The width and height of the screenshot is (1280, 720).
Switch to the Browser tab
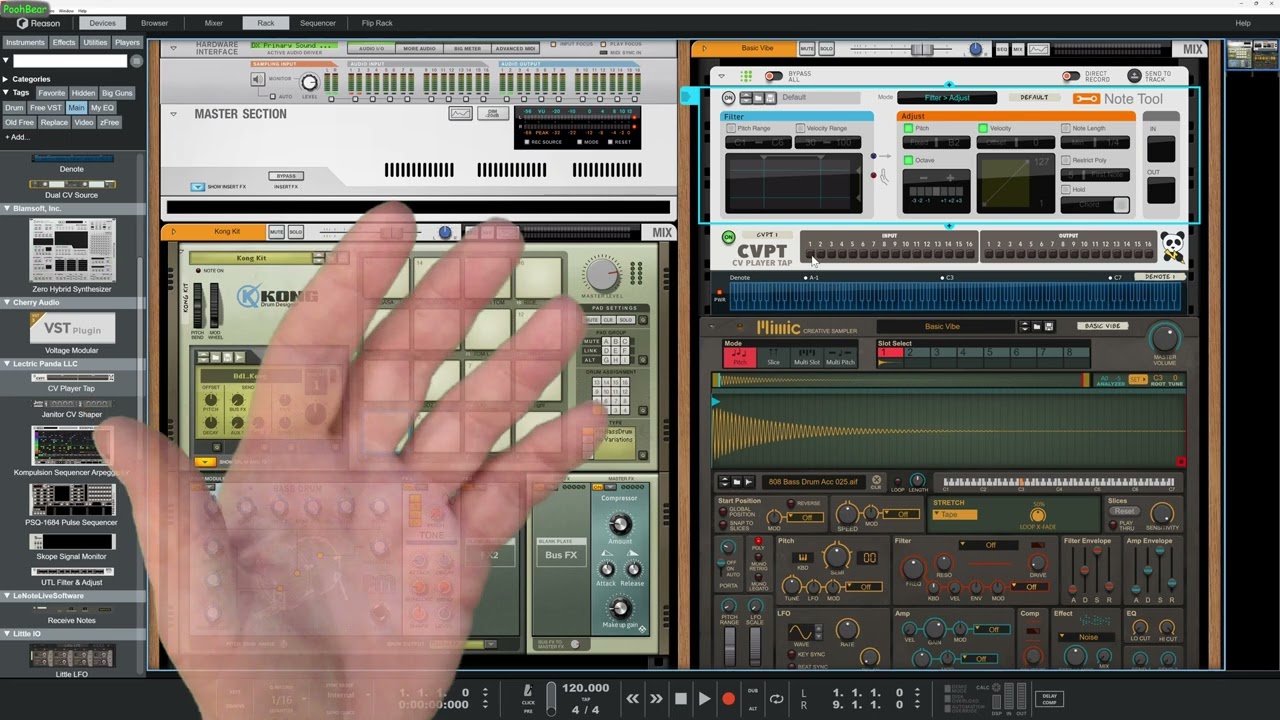pyautogui.click(x=154, y=23)
